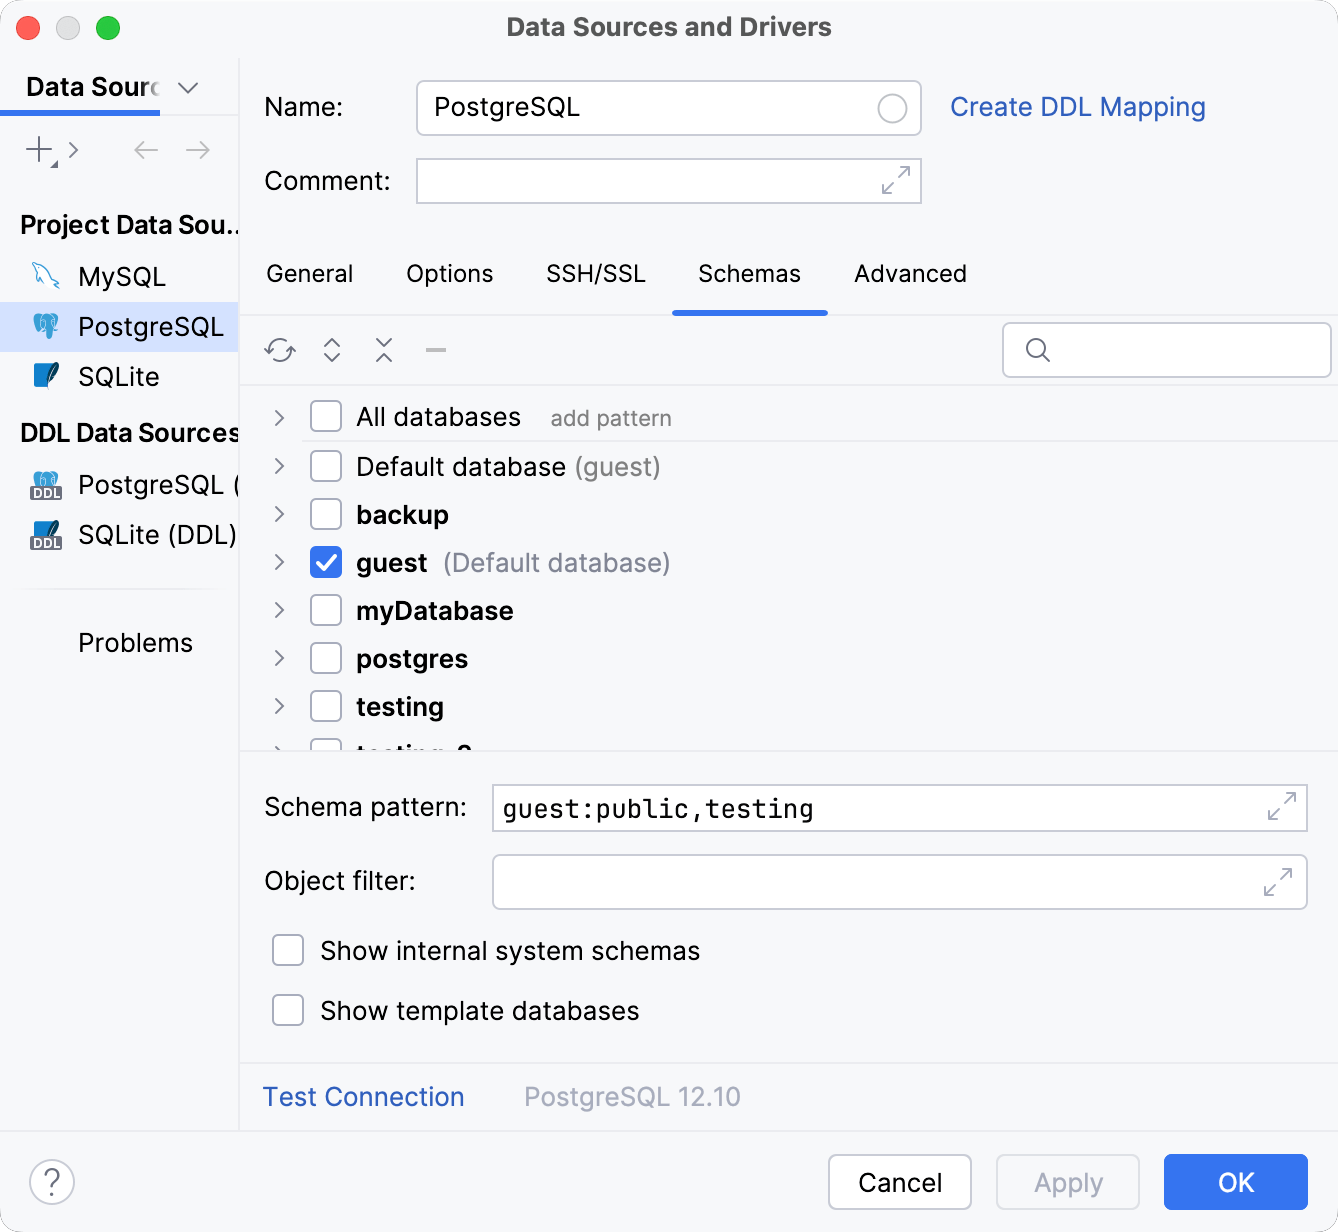Uncheck the guest default database
The width and height of the screenshot is (1338, 1232).
point(325,562)
